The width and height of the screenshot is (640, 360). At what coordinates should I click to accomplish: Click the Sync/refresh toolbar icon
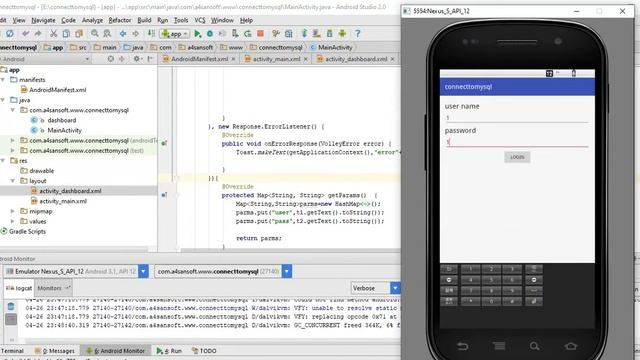click(x=10, y=33)
